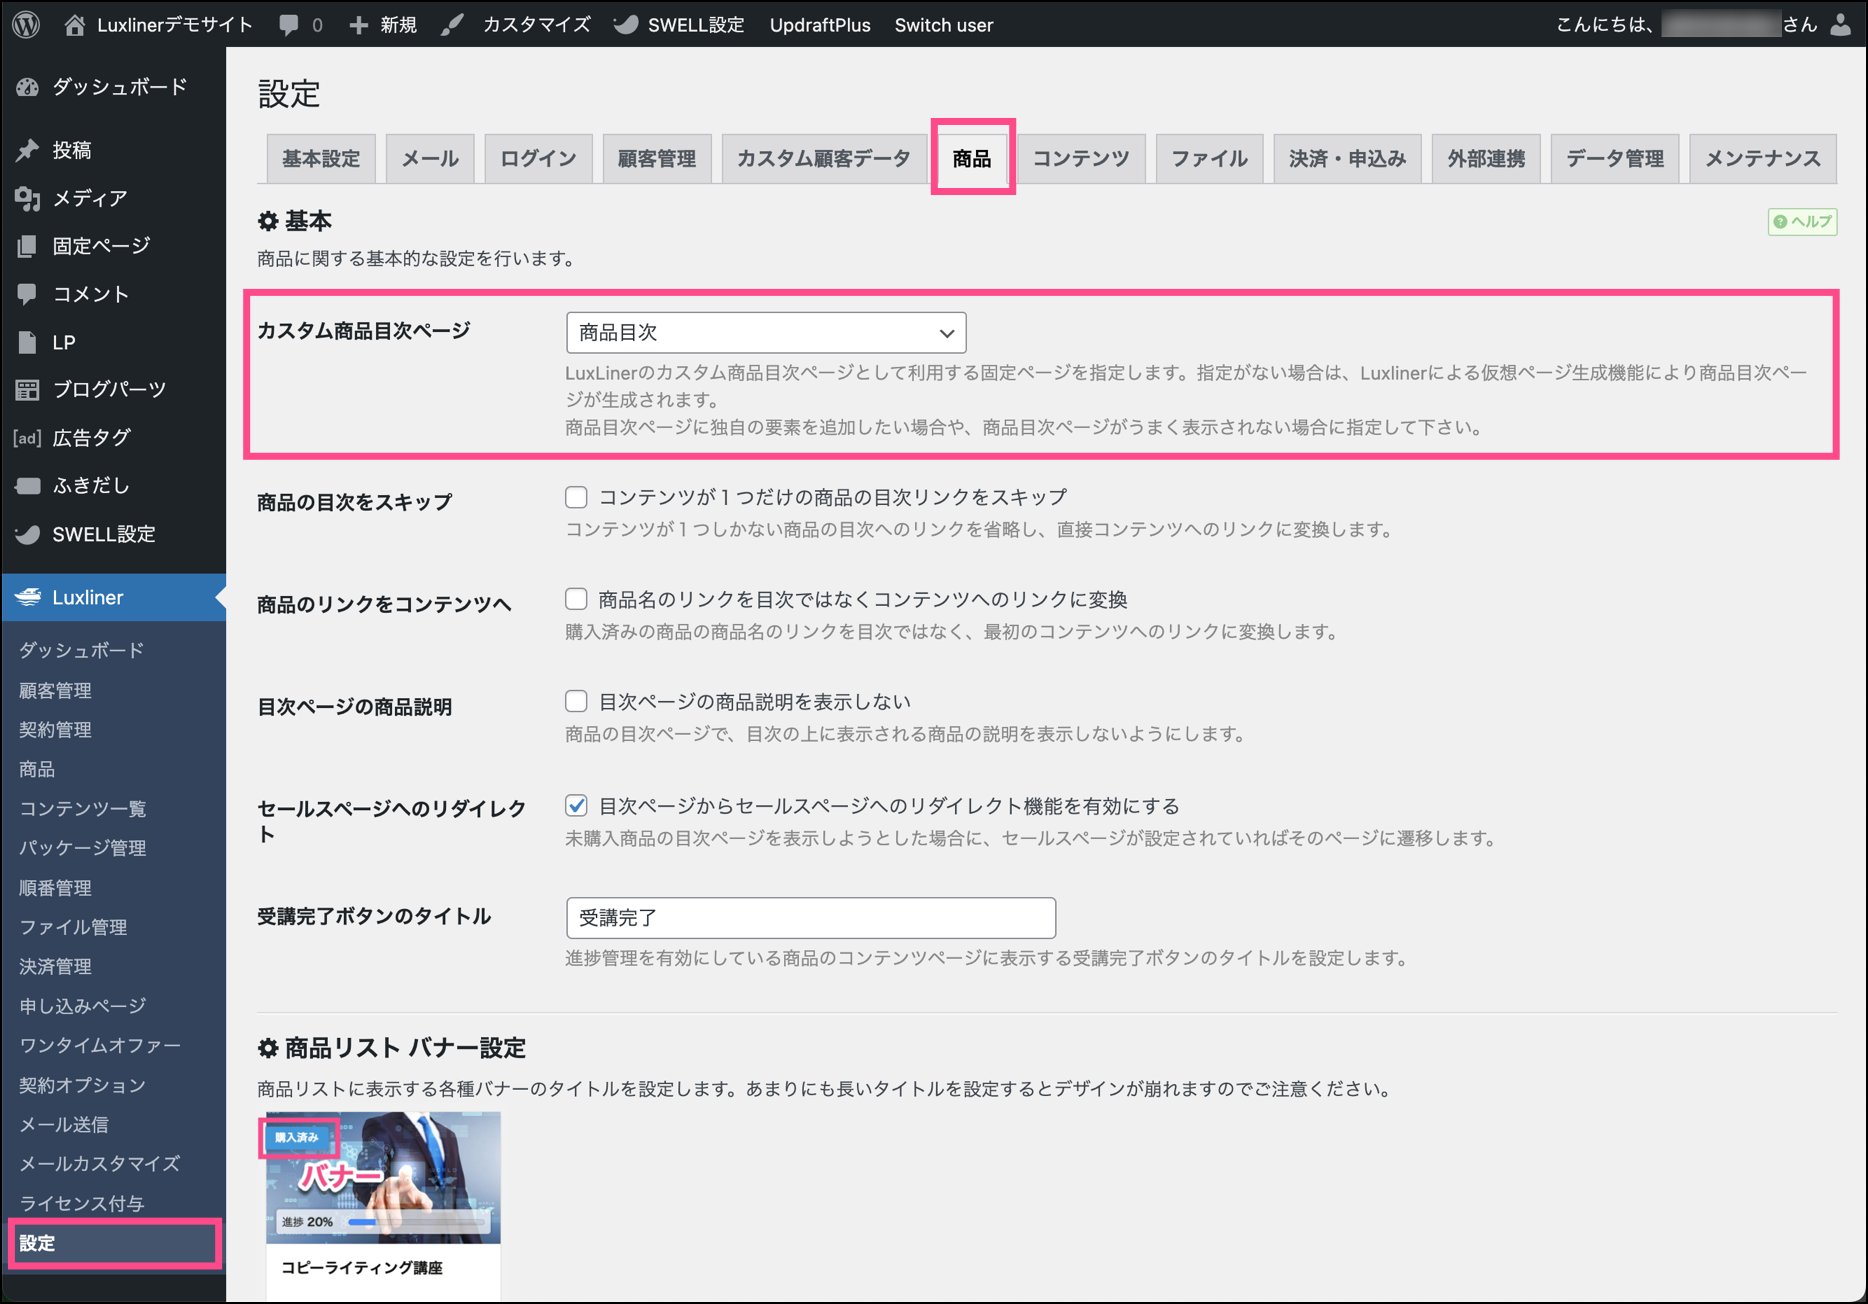Image resolution: width=1868 pixels, height=1304 pixels.
Task: Click the green ヘルプ button
Action: pyautogui.click(x=1802, y=221)
